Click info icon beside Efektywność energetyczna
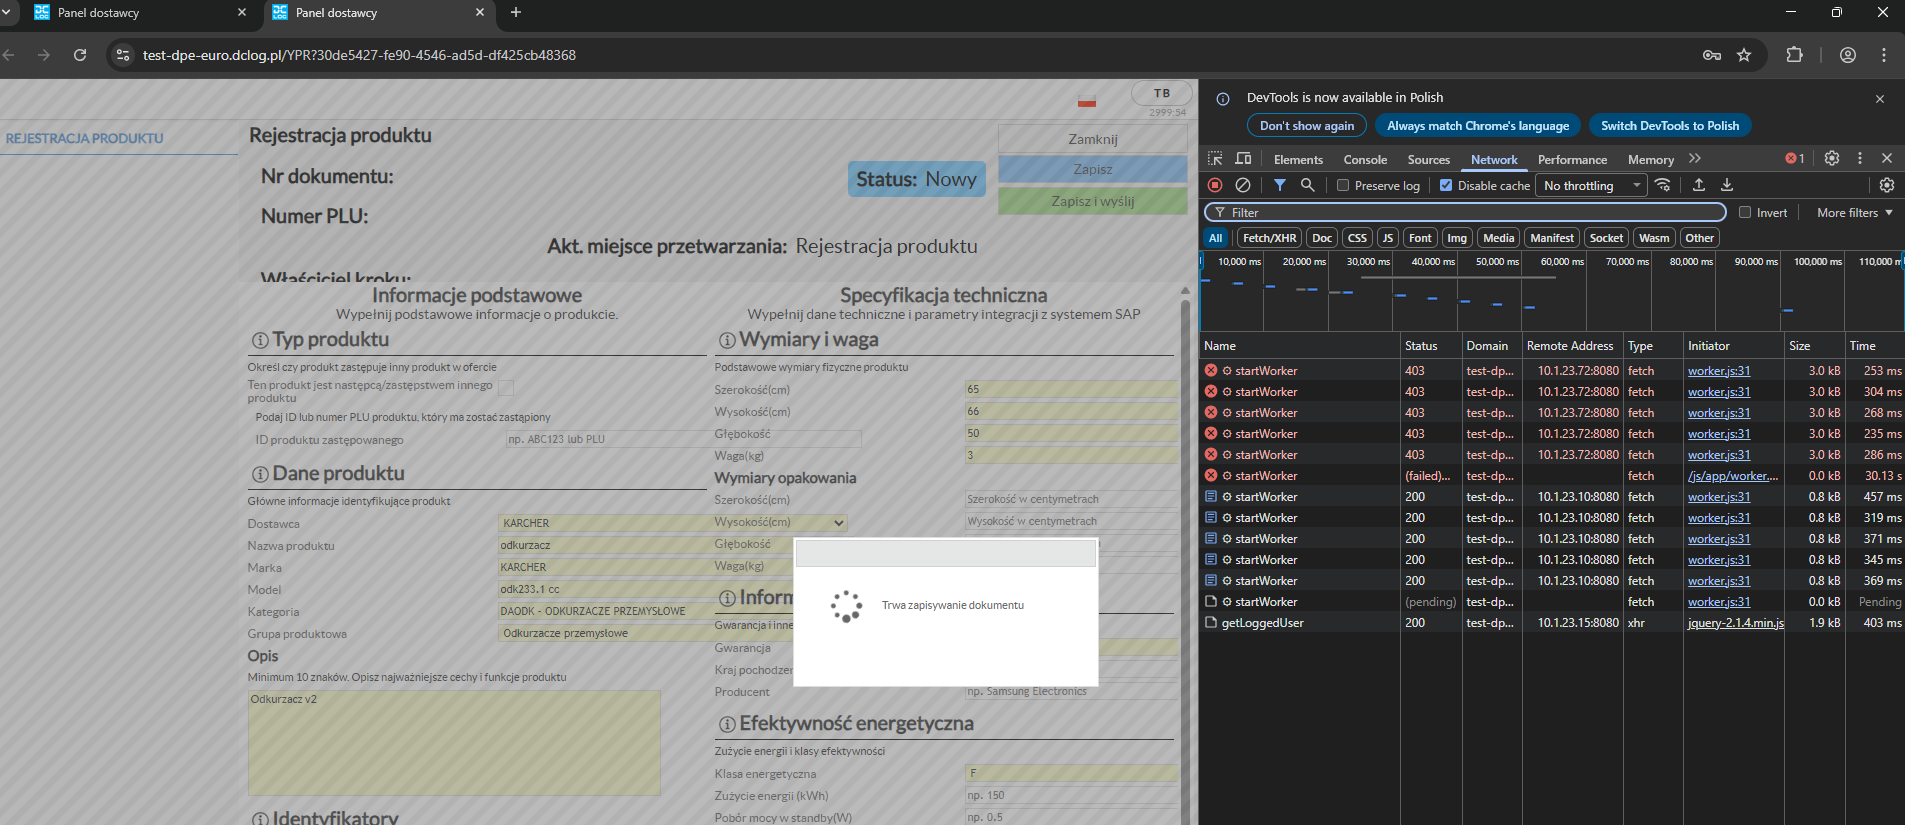This screenshot has width=1905, height=825. point(727,724)
